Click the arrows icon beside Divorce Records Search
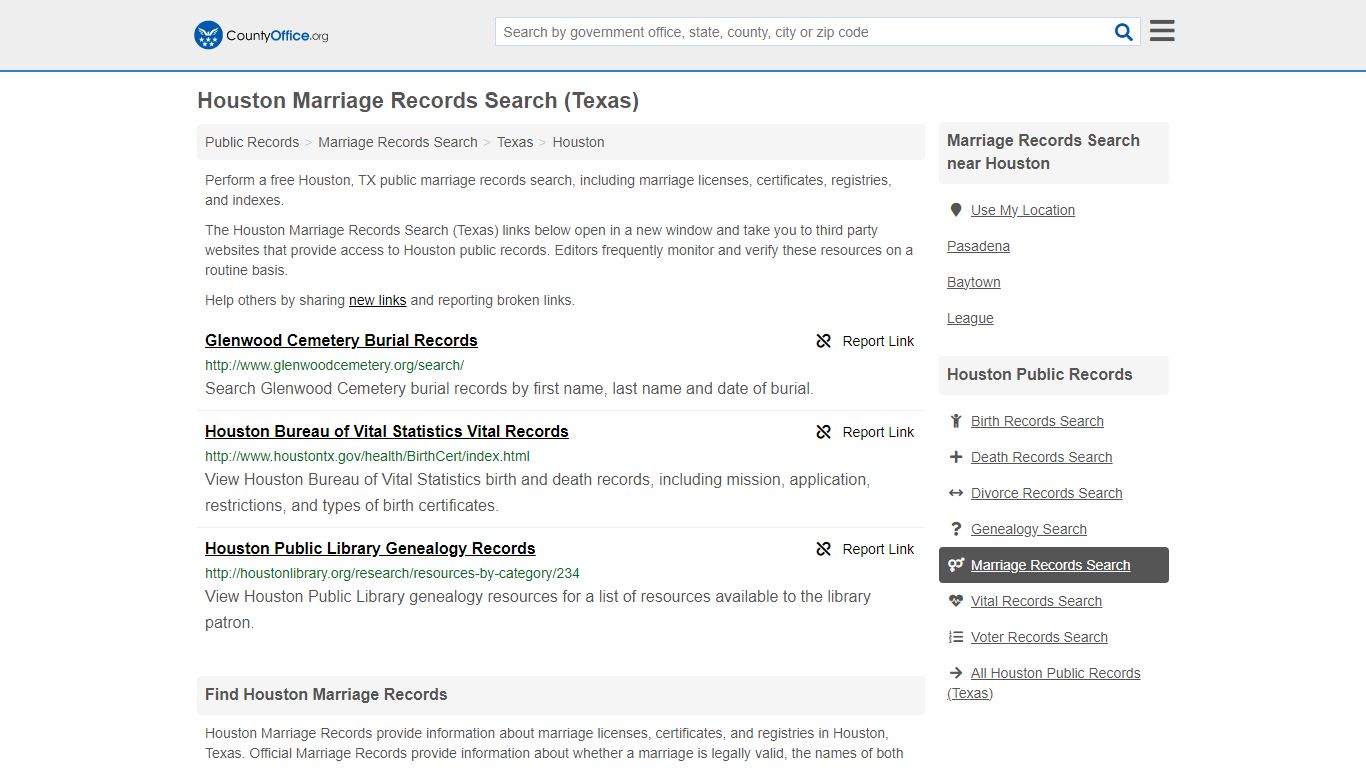 (956, 493)
